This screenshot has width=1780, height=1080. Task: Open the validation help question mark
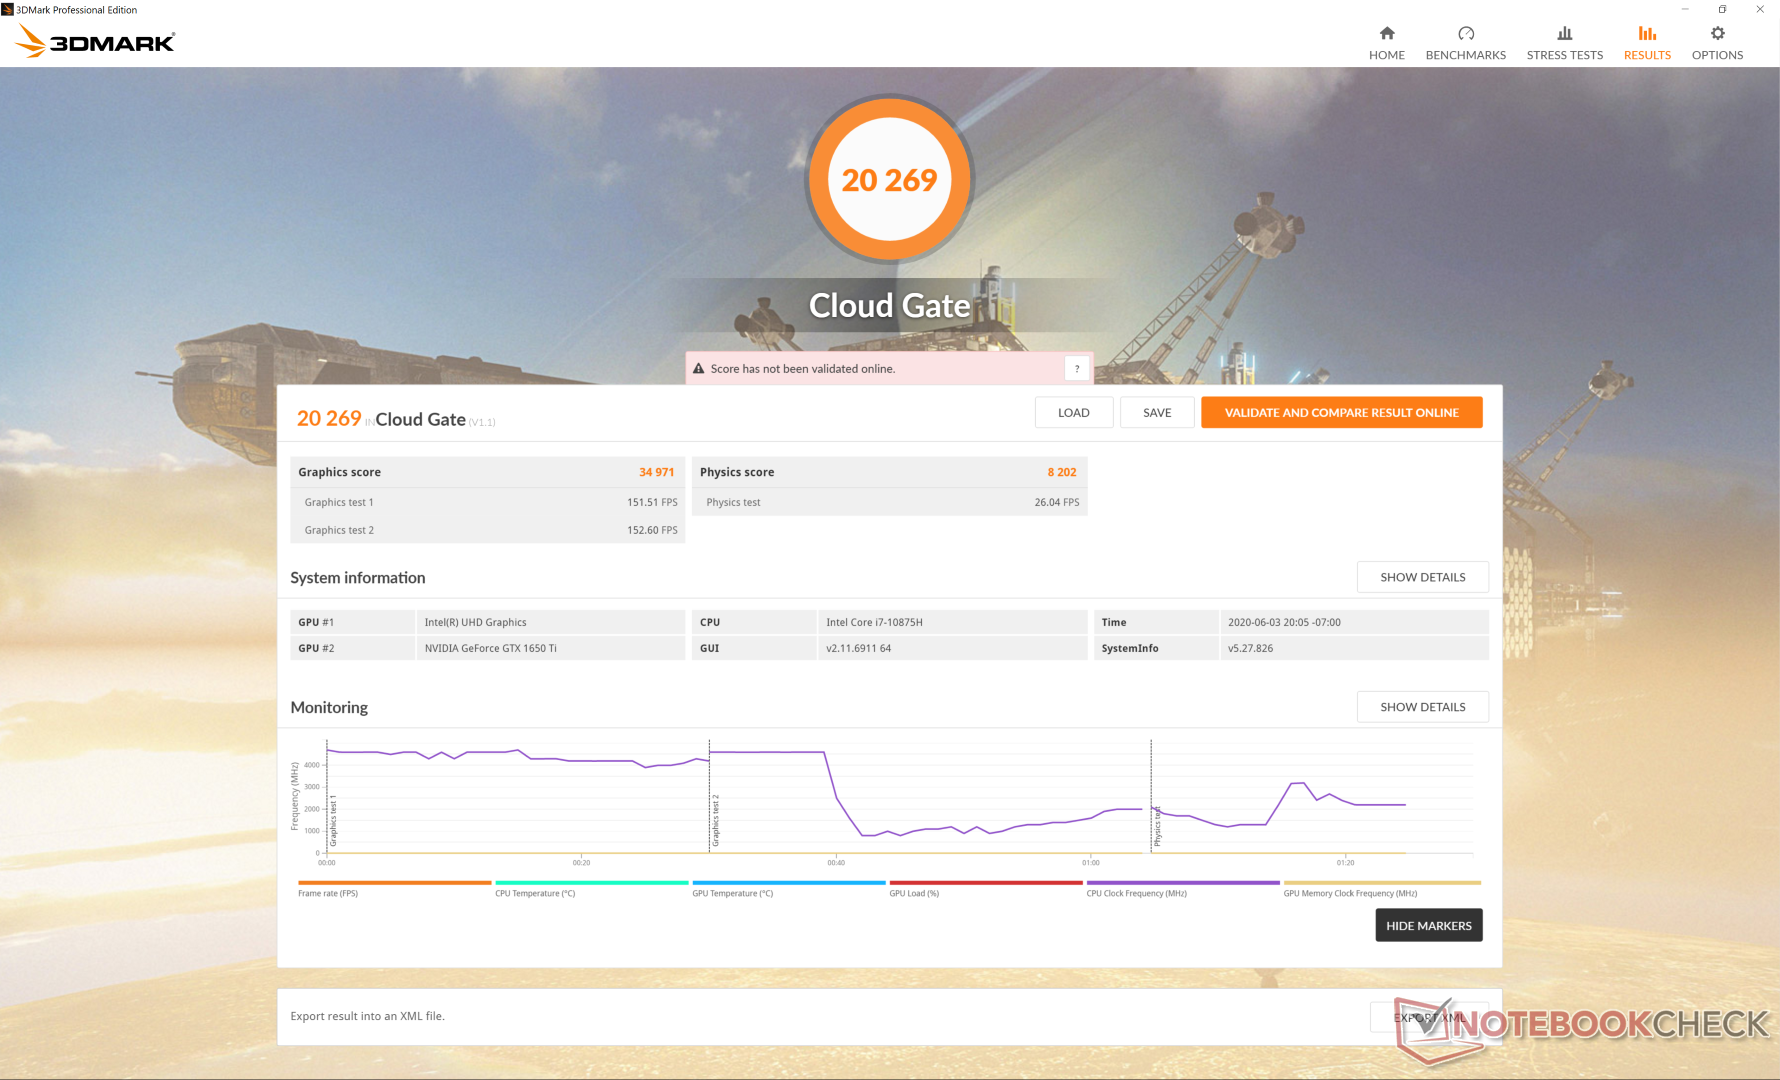1077,369
